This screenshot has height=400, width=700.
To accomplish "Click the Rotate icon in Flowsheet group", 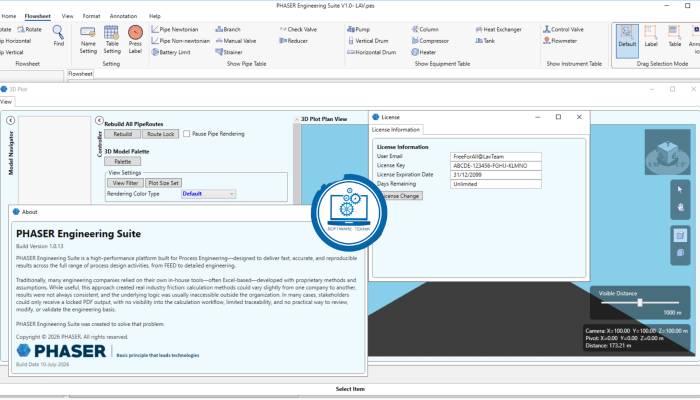I will 29,29.
